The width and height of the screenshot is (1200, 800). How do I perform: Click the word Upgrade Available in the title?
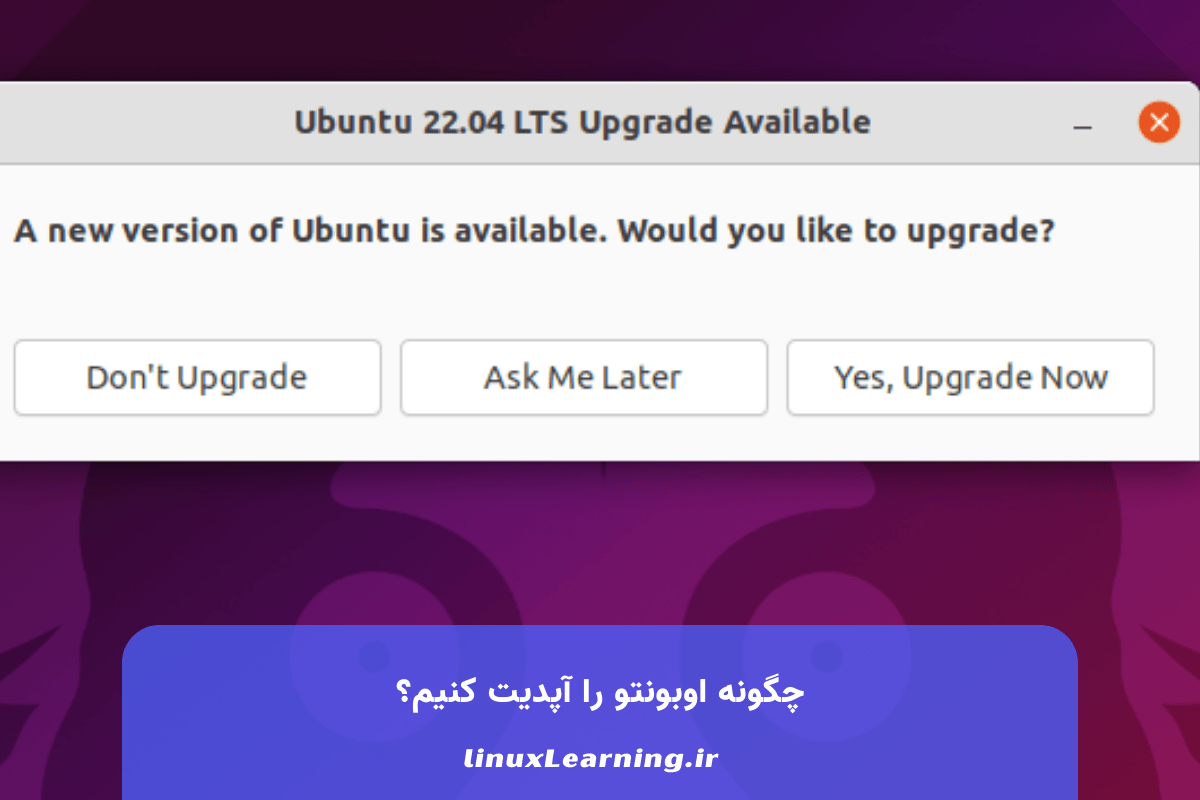[725, 122]
